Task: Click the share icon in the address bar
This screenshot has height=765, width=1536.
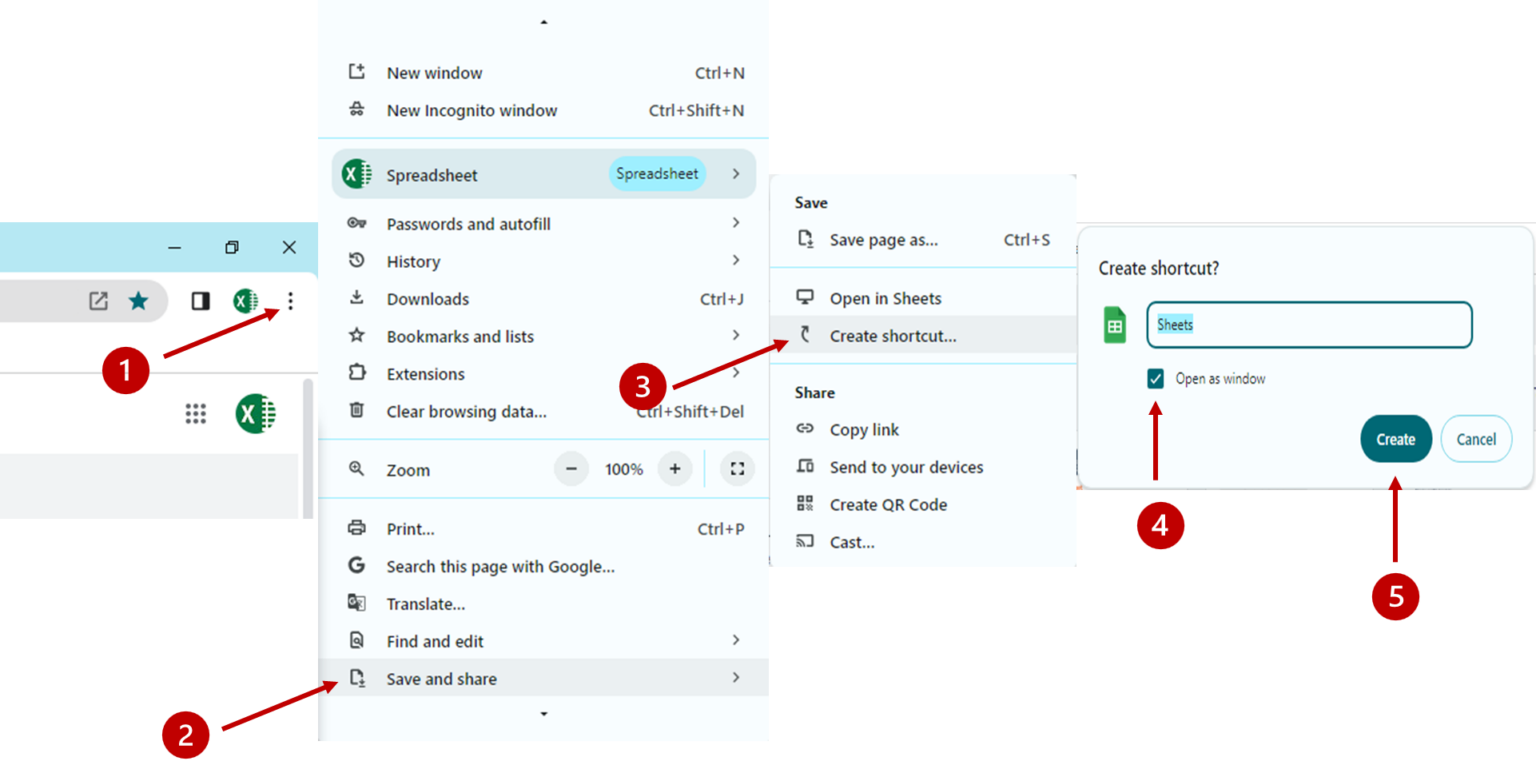Action: tap(96, 300)
